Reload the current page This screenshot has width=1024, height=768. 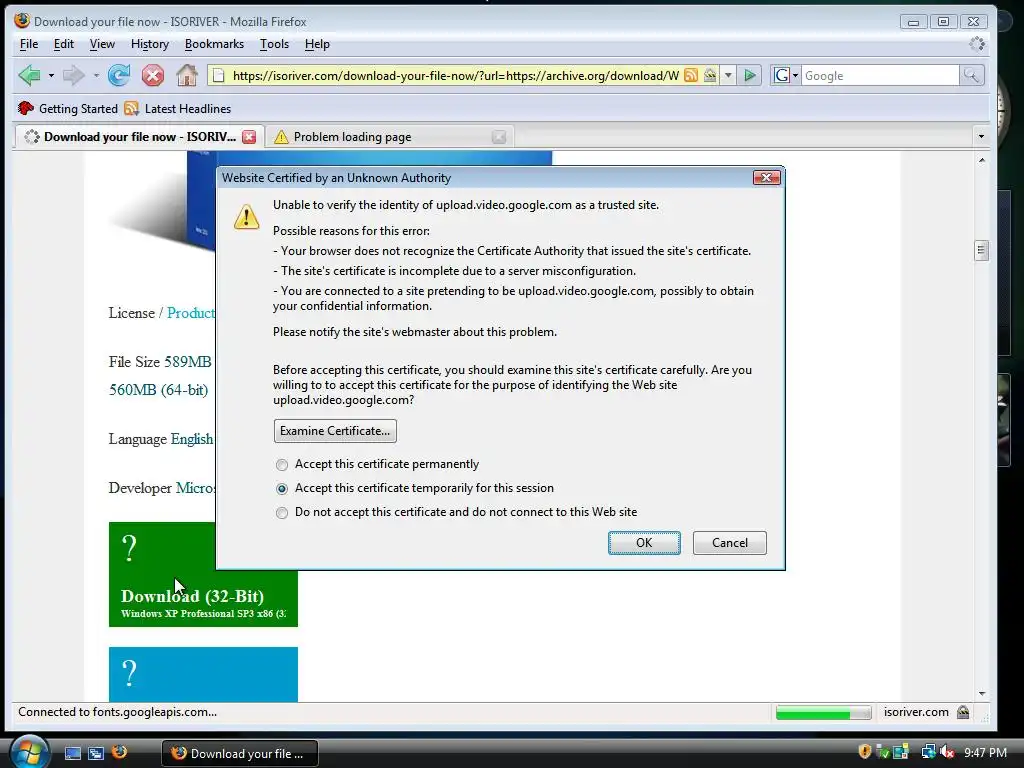[119, 76]
